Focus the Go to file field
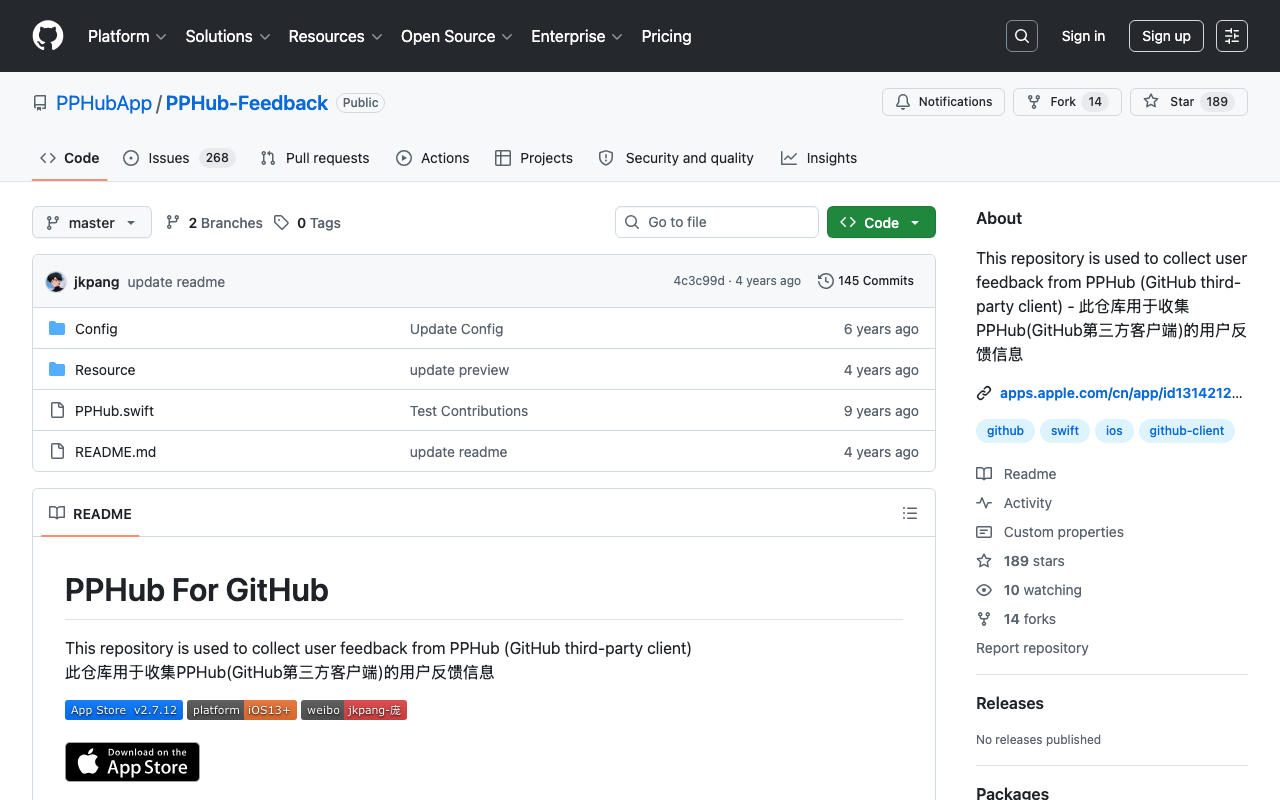The width and height of the screenshot is (1280, 800). (x=717, y=222)
